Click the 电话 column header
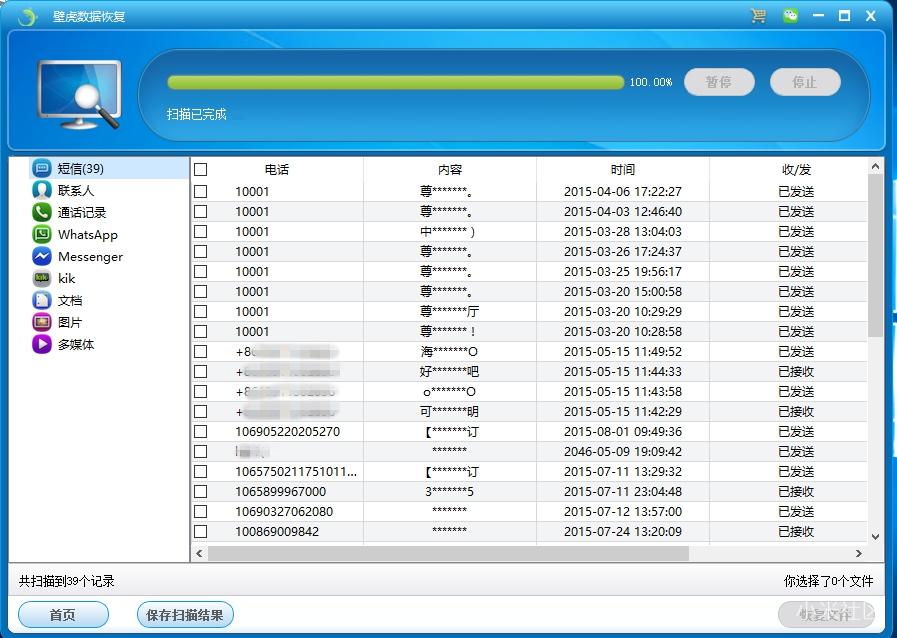Viewport: 897px width, 638px height. (277, 169)
